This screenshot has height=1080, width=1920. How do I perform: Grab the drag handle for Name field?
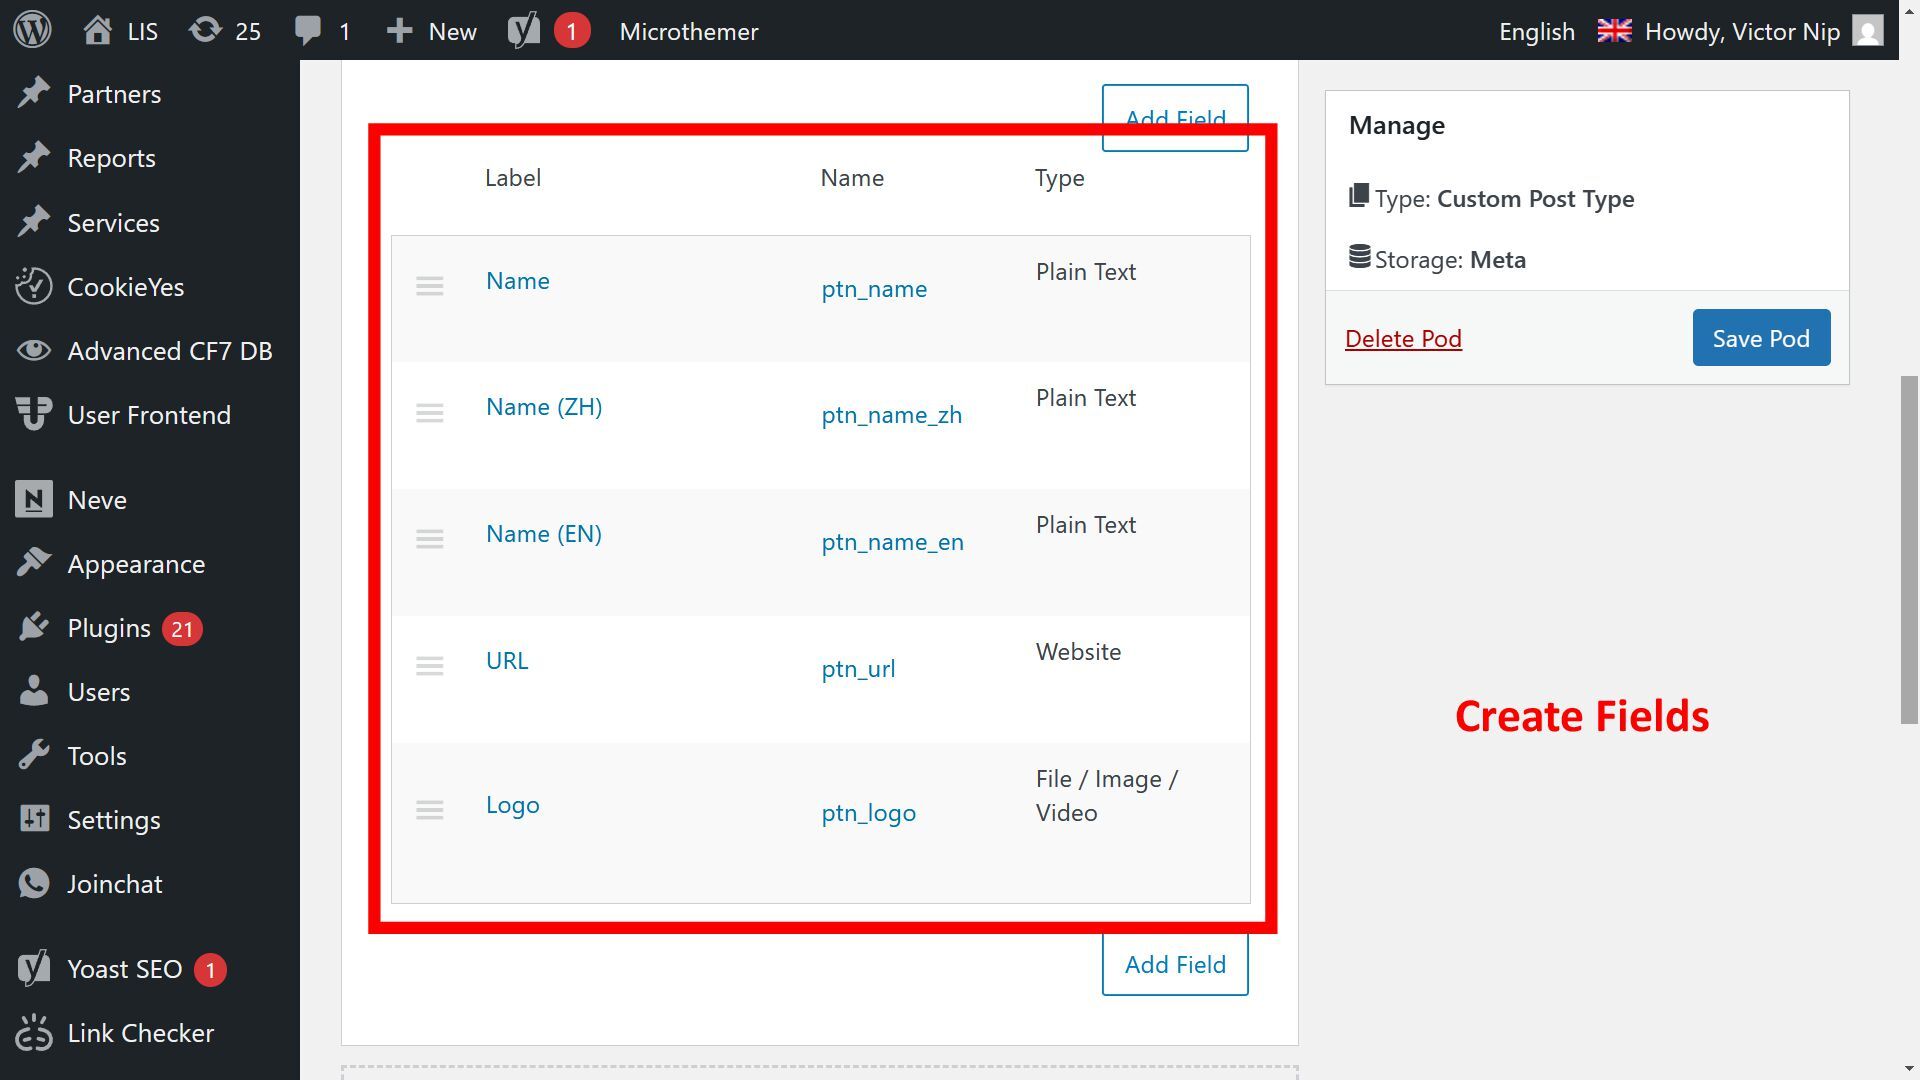[430, 286]
